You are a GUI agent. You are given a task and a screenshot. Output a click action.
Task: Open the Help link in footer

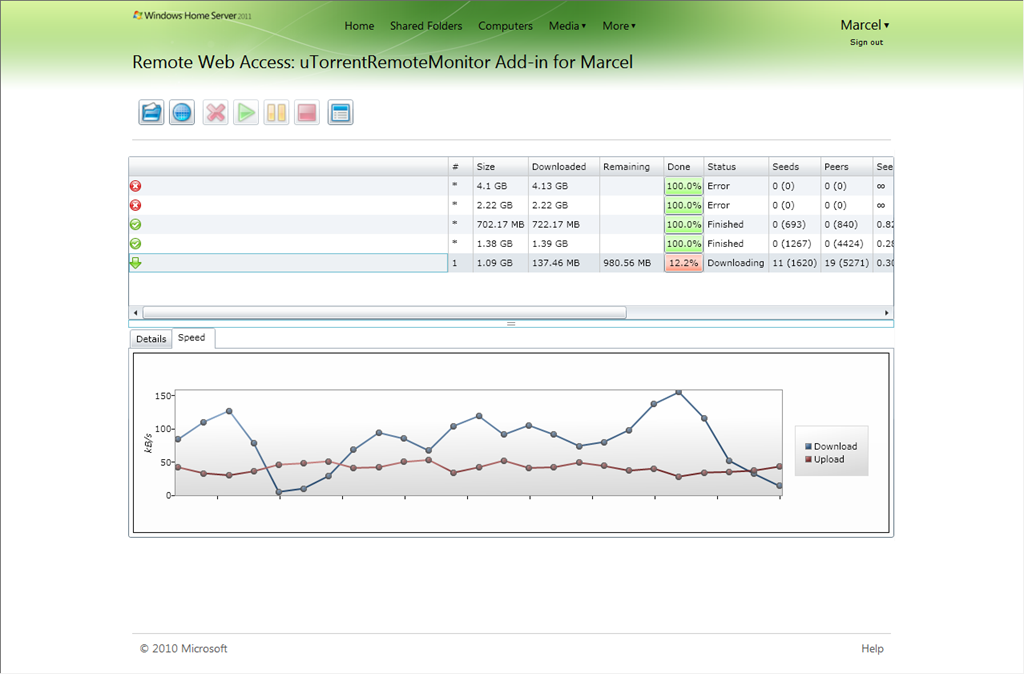[872, 649]
